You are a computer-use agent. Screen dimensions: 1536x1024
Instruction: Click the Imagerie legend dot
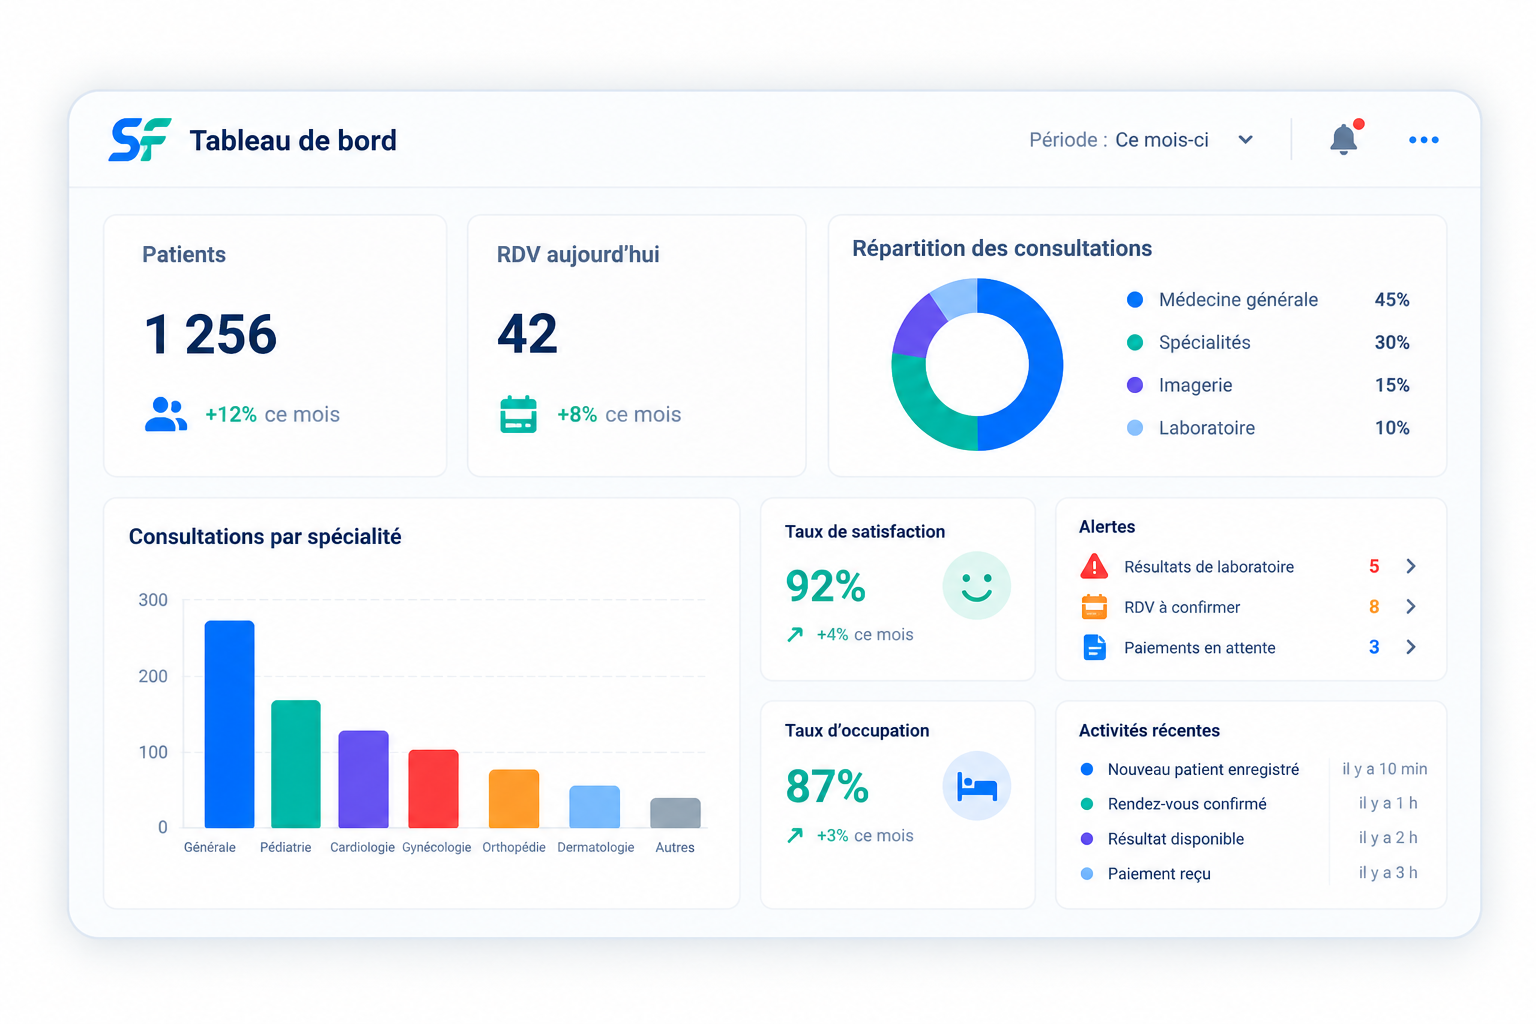pyautogui.click(x=1135, y=385)
